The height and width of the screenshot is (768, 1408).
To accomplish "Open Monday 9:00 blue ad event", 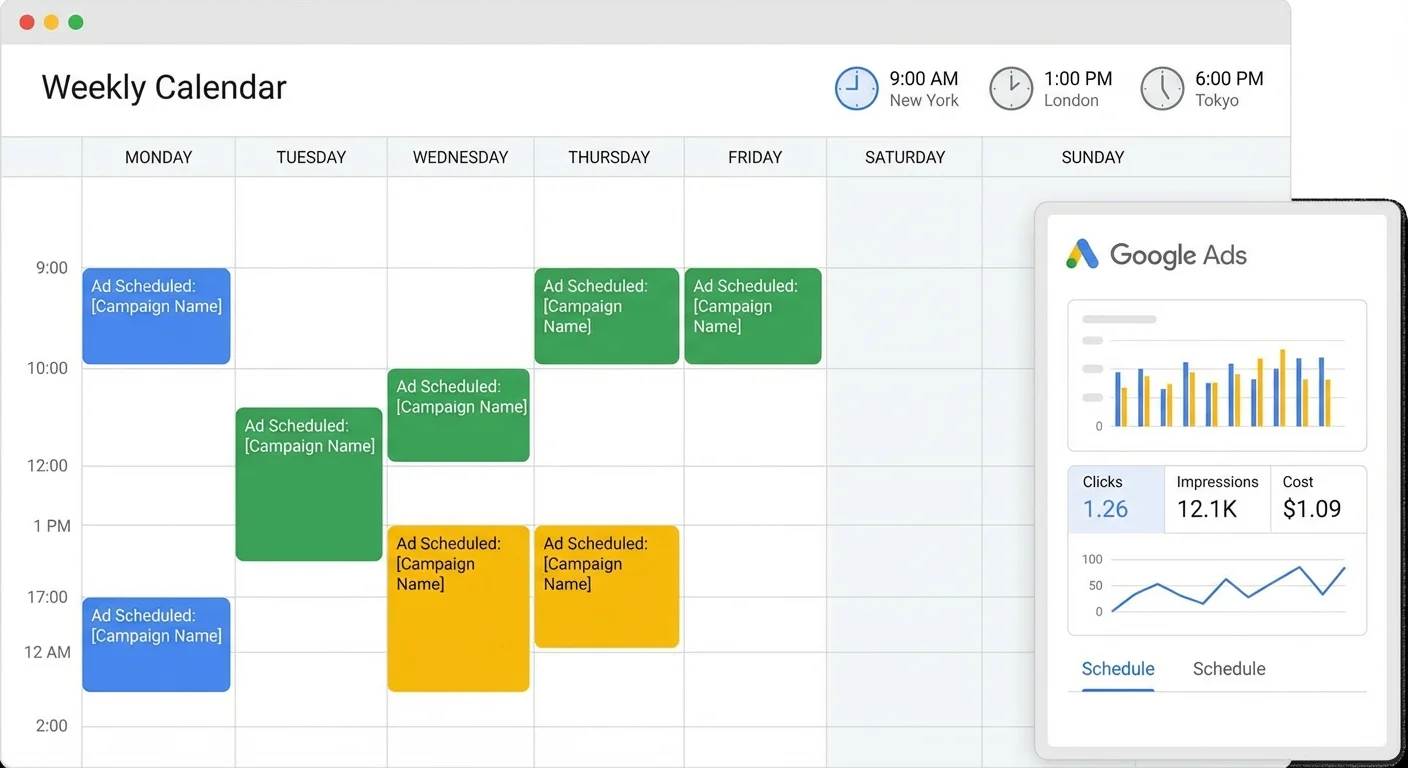I will pos(156,316).
